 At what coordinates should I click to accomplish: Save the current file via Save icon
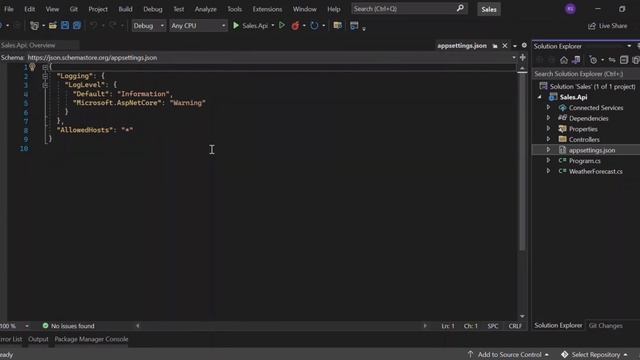(65, 25)
